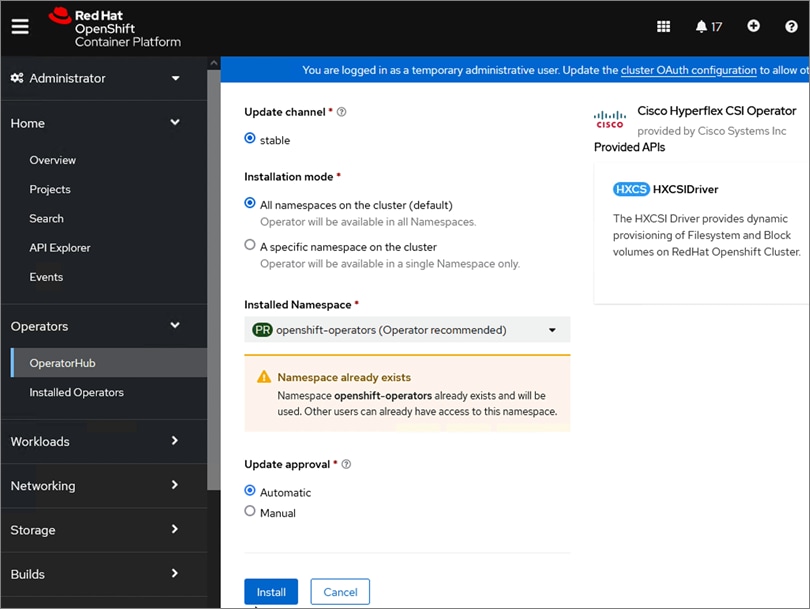Choose A specific namespace on the cluster

click(x=250, y=246)
